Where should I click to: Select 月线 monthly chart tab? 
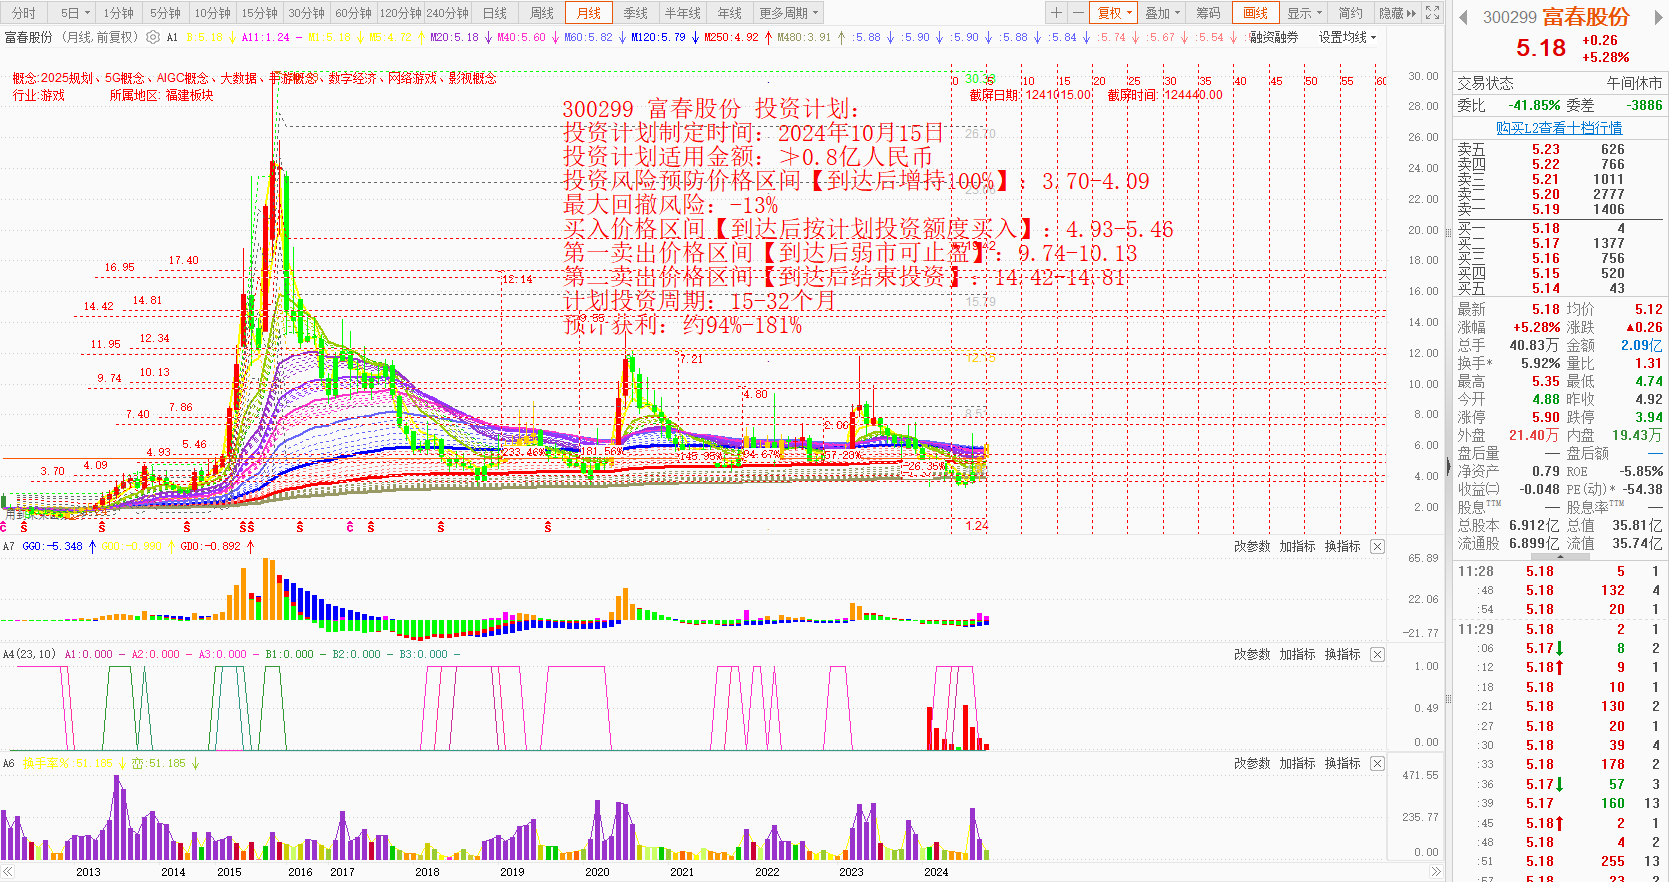coord(589,13)
